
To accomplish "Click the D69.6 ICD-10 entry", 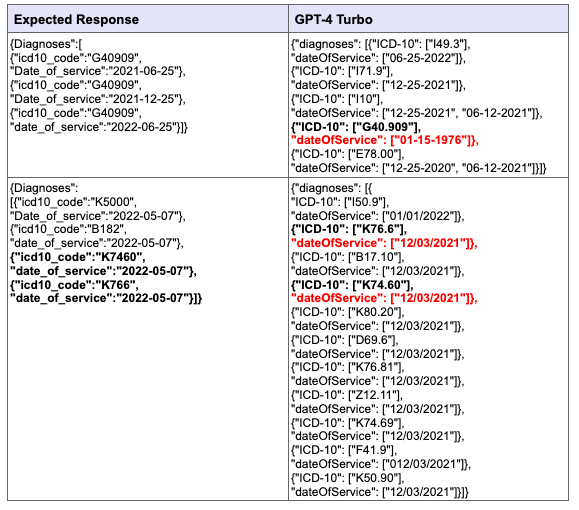I will (x=345, y=340).
